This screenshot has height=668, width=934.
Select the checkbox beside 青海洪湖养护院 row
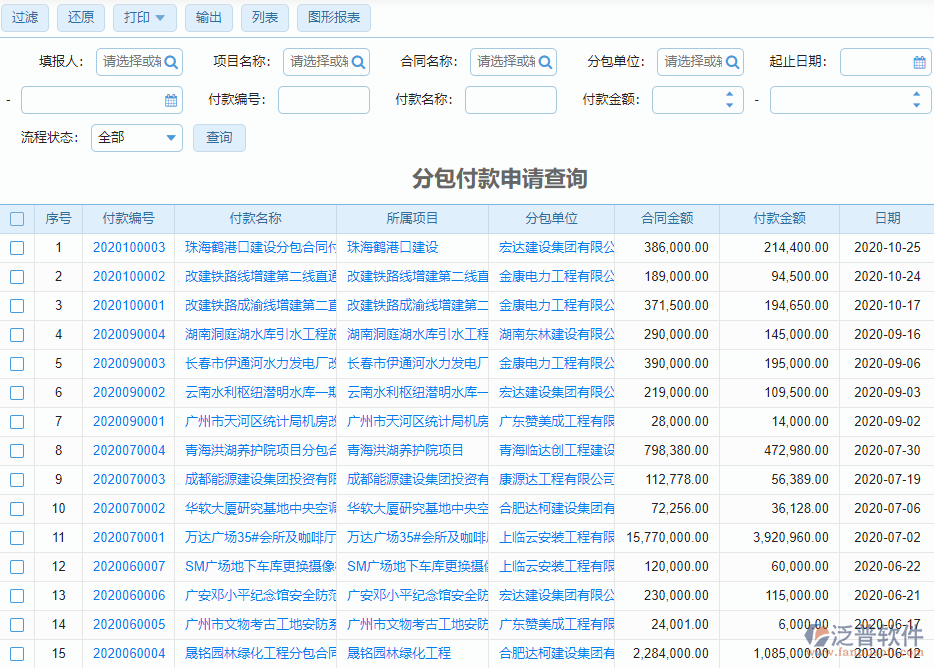click(16, 450)
